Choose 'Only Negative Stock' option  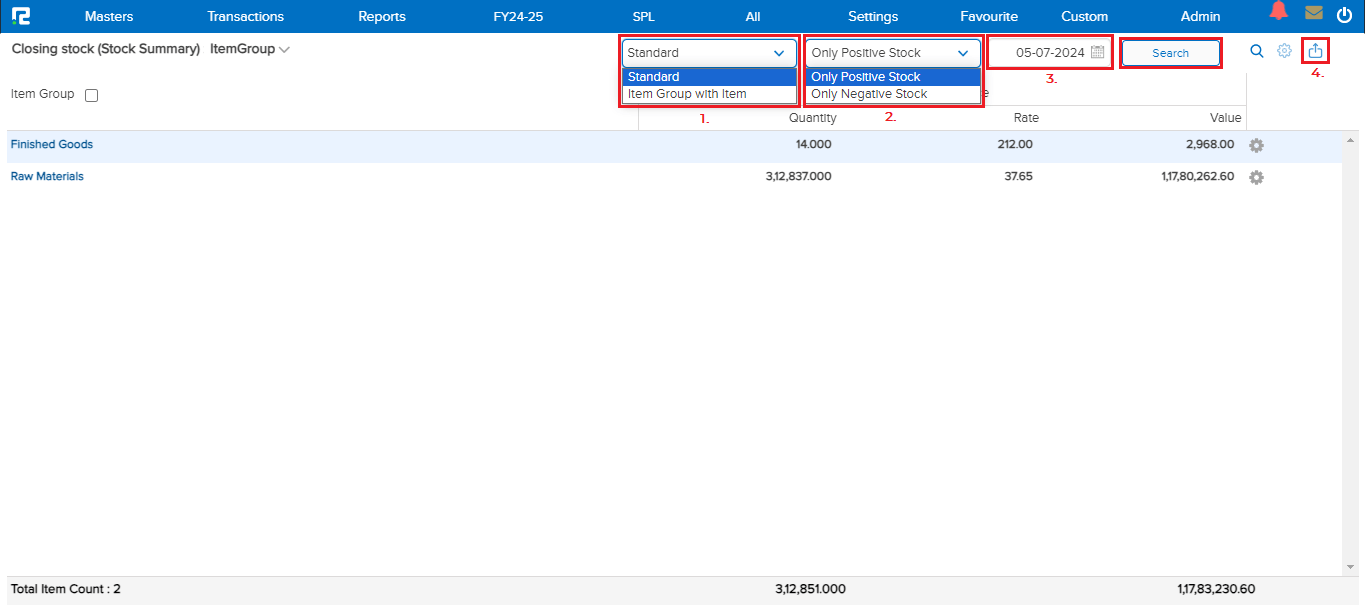[869, 94]
